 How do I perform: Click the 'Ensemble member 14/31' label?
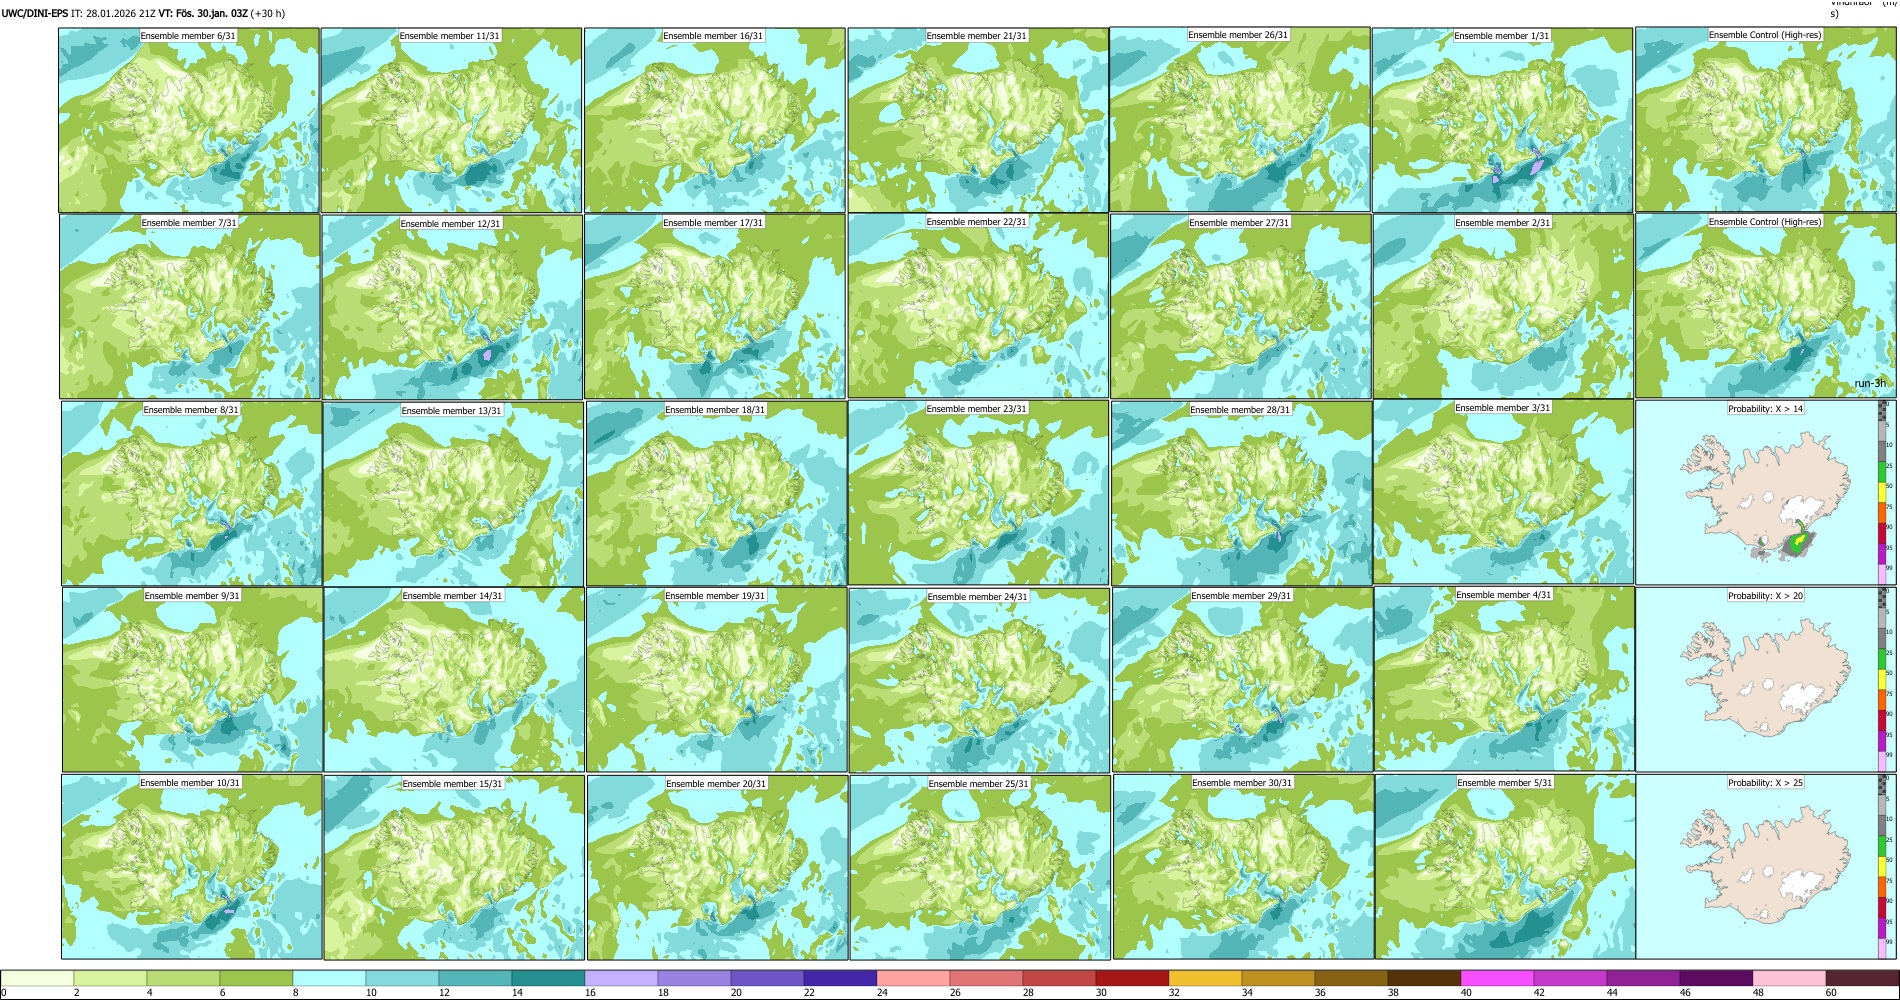453,596
